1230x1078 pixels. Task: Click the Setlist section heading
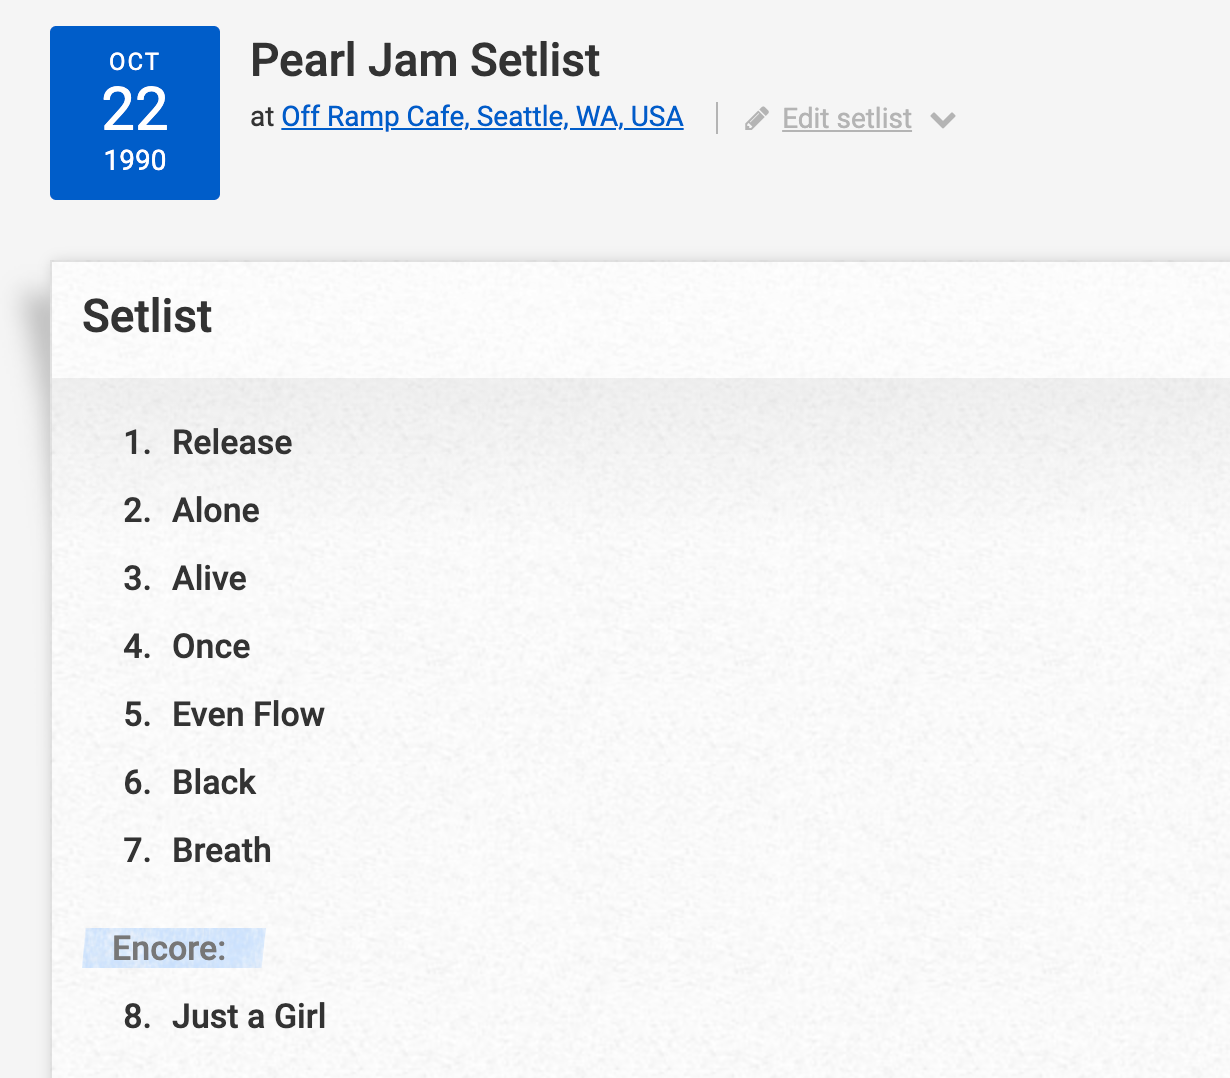(147, 317)
